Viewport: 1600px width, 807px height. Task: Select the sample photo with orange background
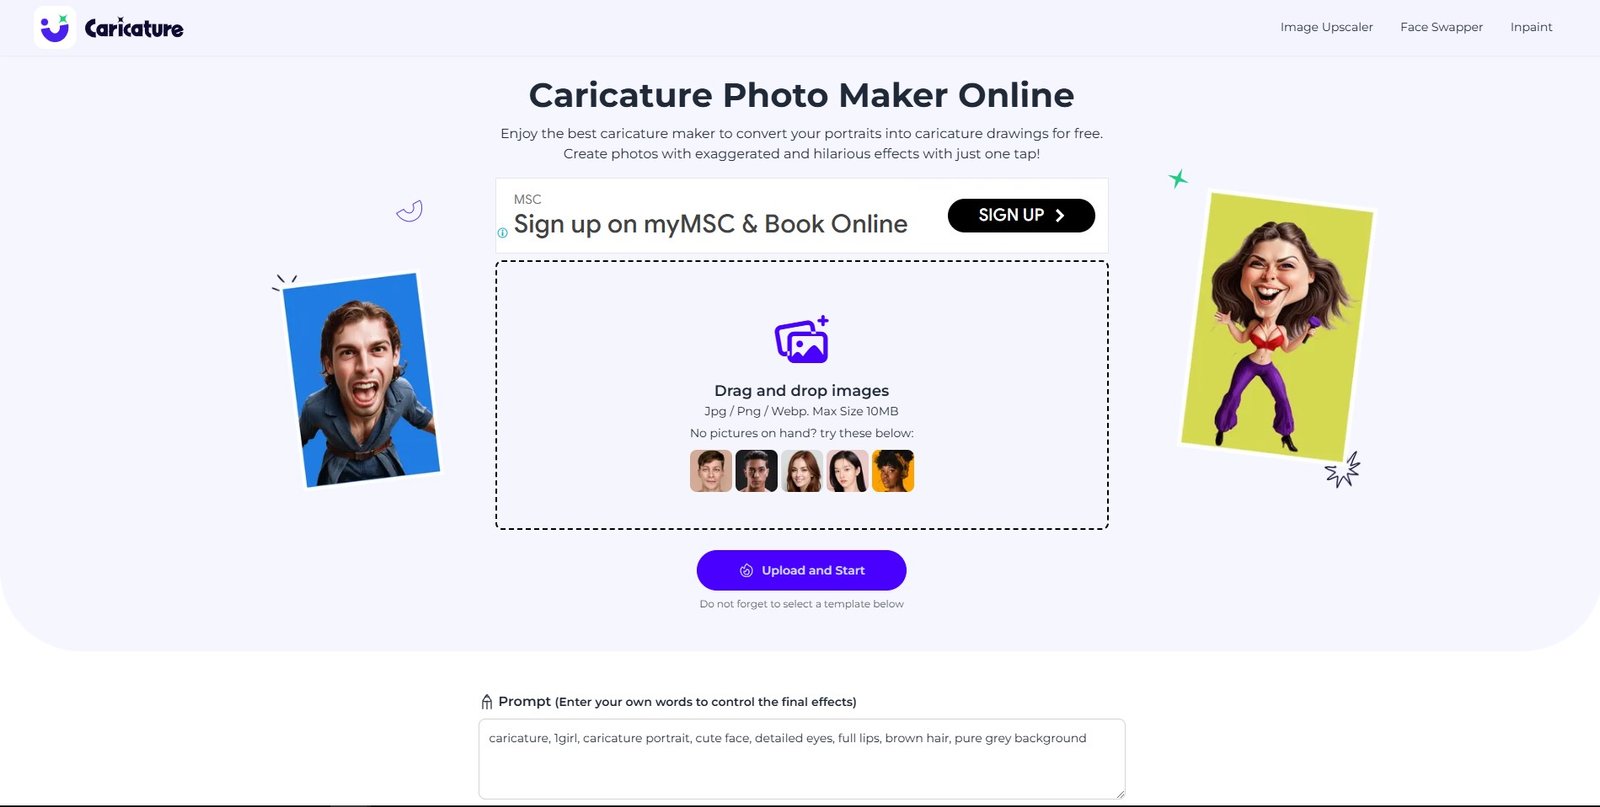(x=893, y=471)
